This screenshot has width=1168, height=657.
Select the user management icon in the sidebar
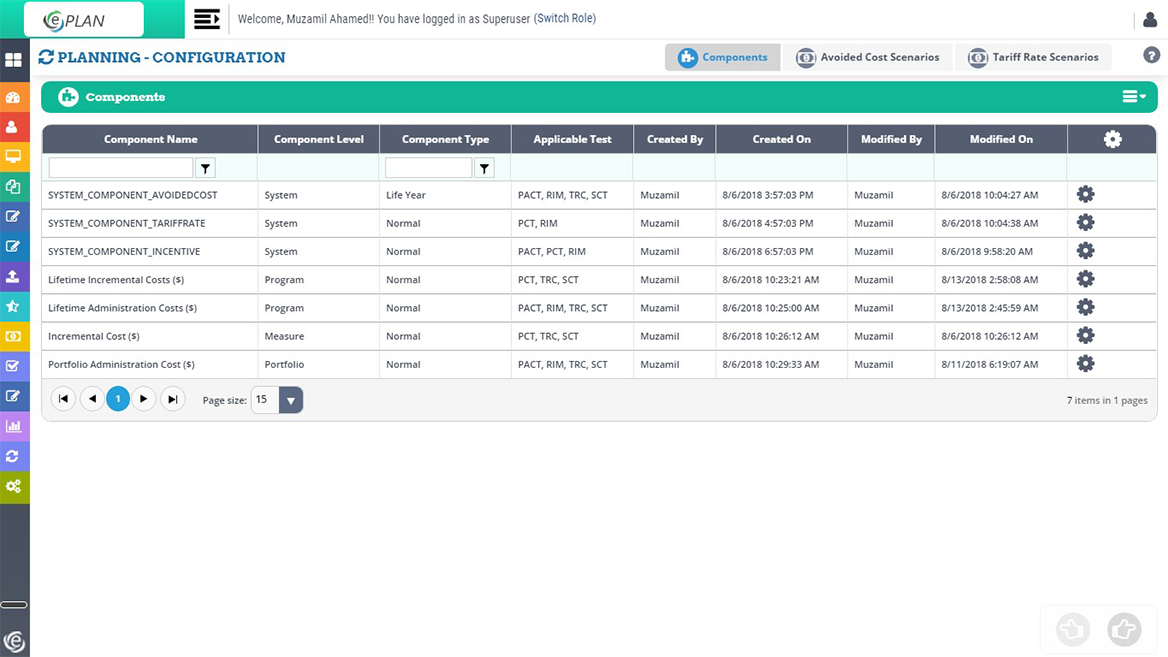pos(14,126)
